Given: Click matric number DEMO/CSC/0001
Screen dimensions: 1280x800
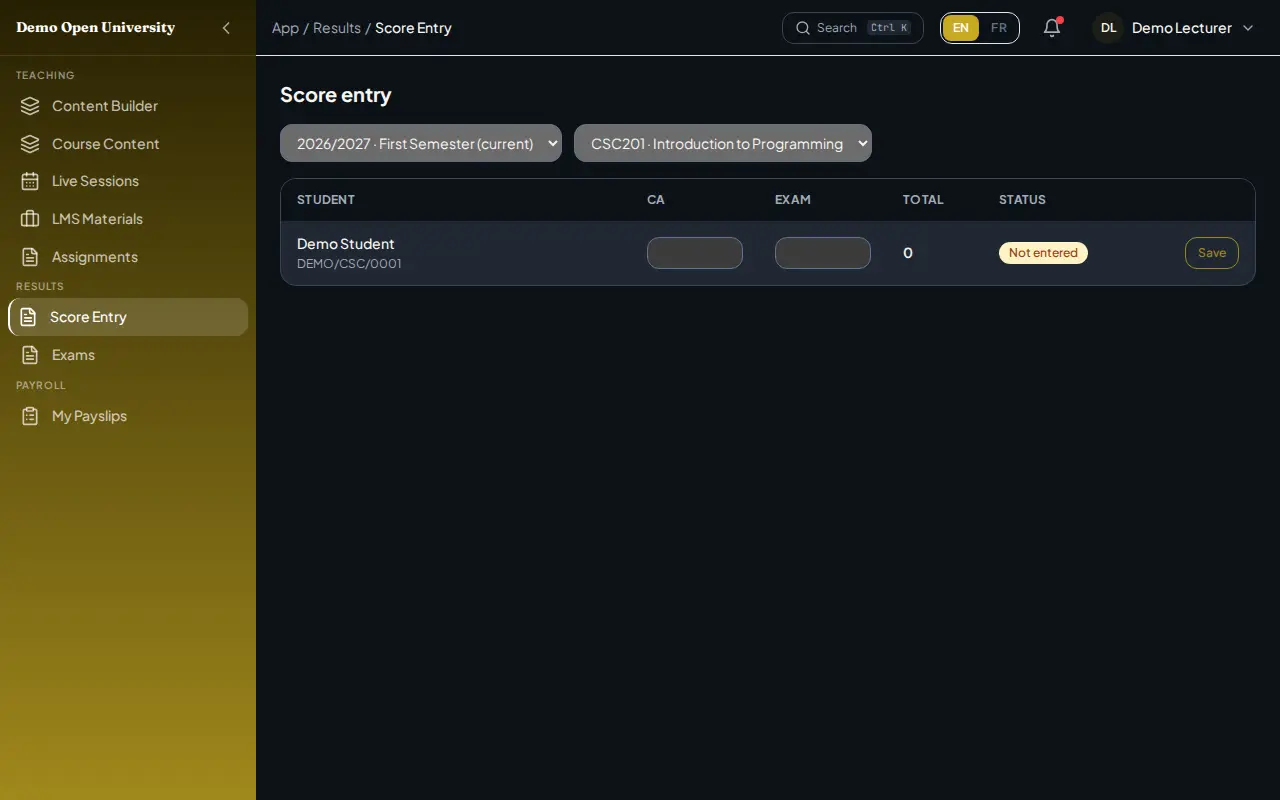Looking at the screenshot, I should [349, 264].
